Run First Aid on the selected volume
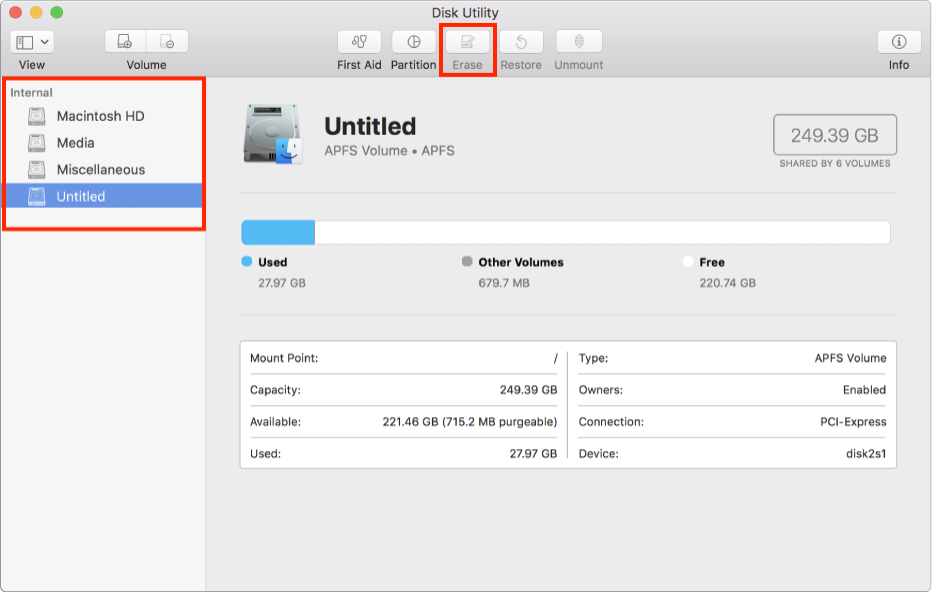This screenshot has height=592, width=934. (359, 45)
